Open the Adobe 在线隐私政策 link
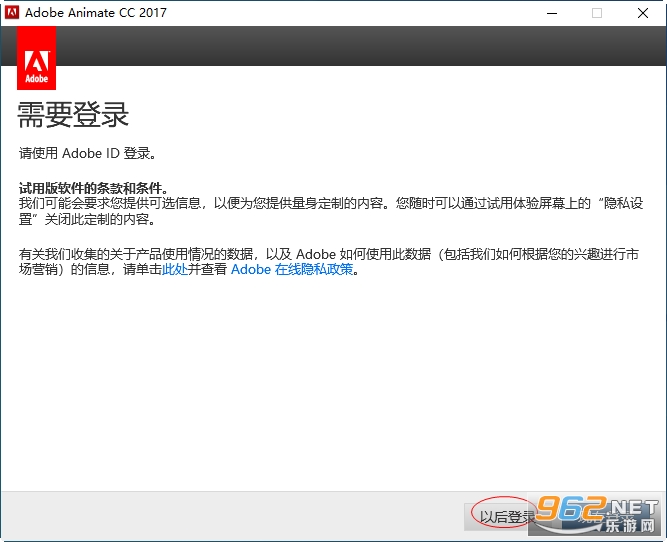The width and height of the screenshot is (667, 542). click(292, 269)
